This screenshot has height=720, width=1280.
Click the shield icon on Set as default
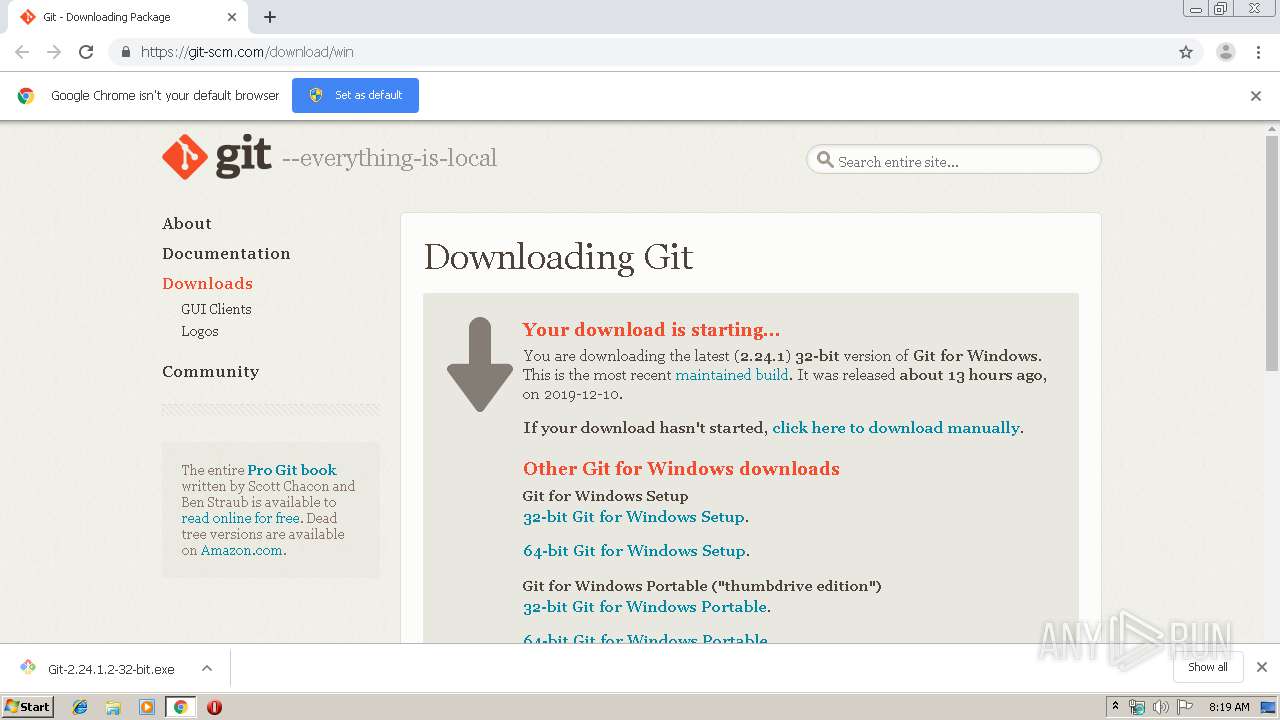(316, 95)
